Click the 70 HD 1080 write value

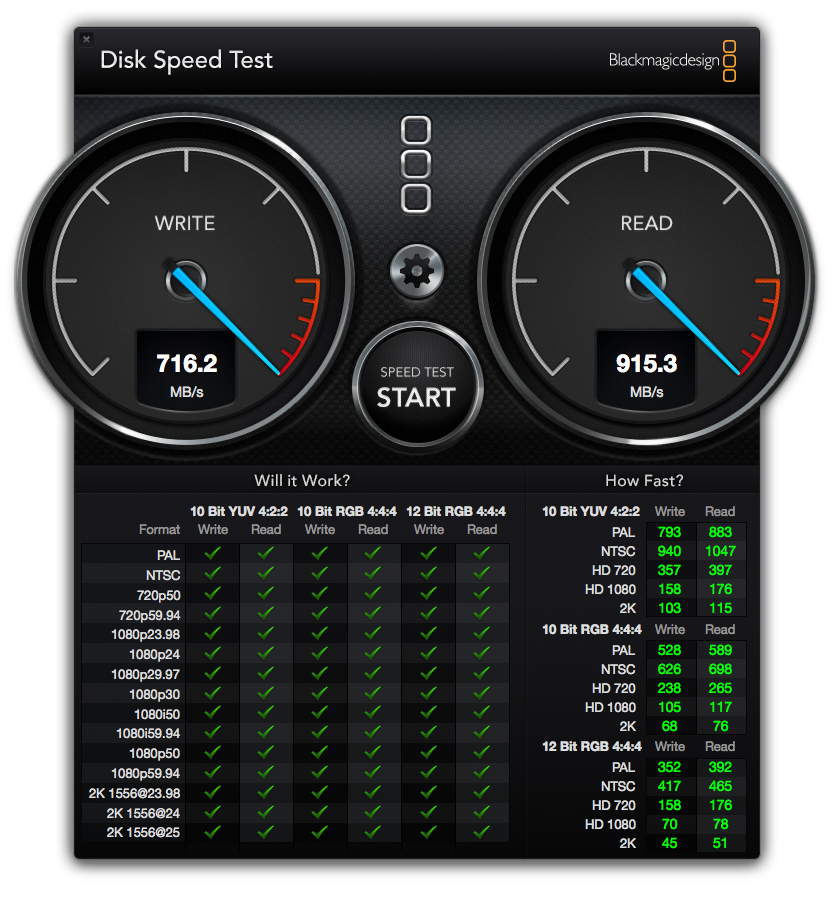pos(670,824)
